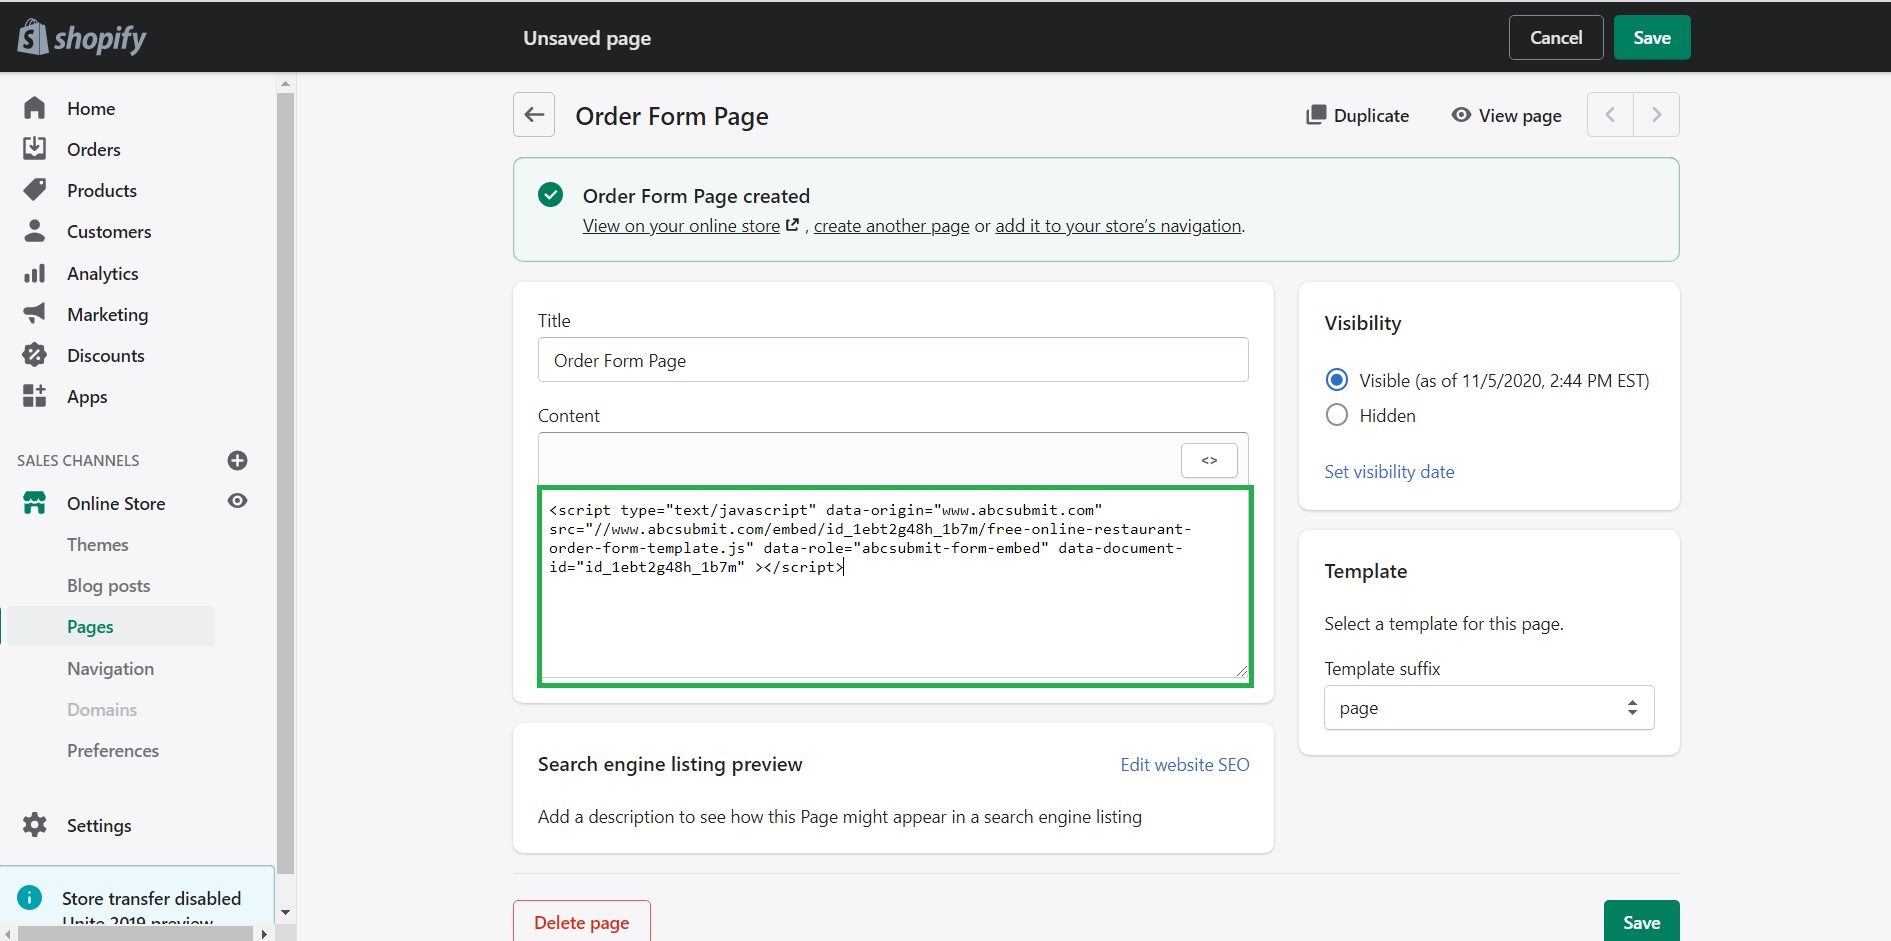Image resolution: width=1891 pixels, height=941 pixels.
Task: Open the Template suffix page dropdown
Action: click(1489, 707)
